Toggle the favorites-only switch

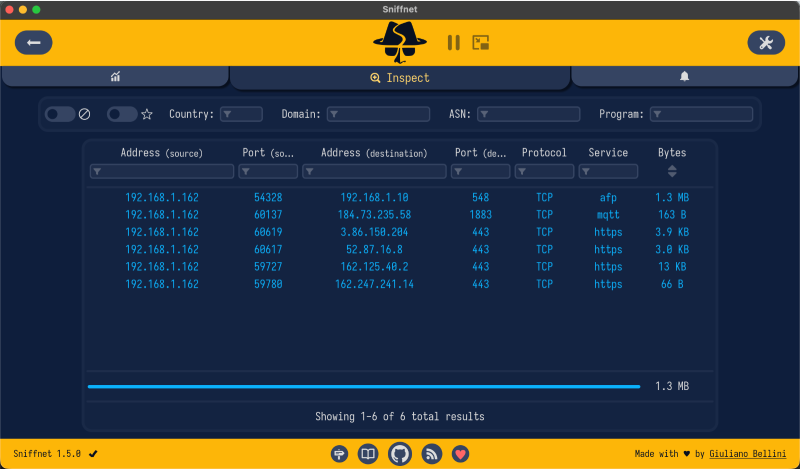[x=122, y=114]
